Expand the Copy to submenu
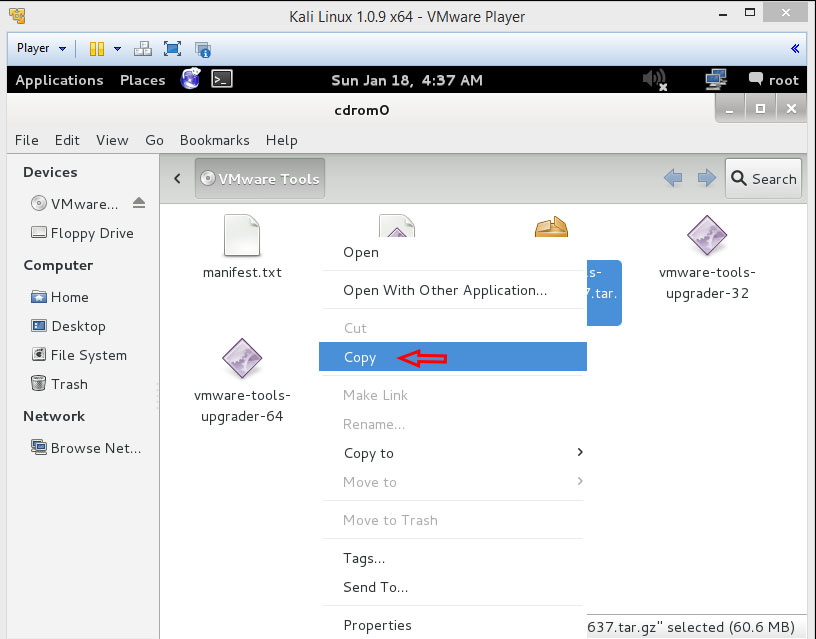The image size is (816, 639). pos(453,453)
